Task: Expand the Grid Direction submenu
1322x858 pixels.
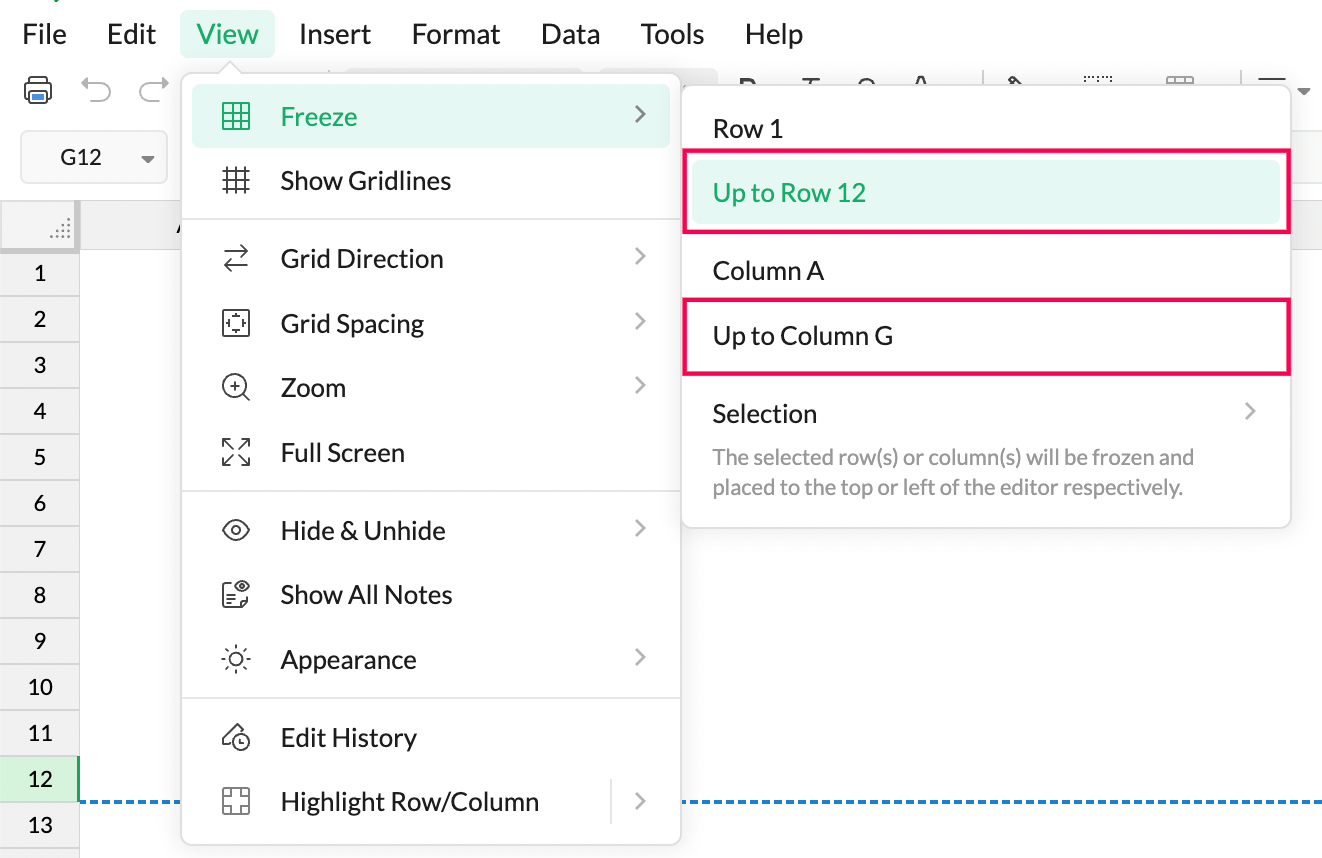Action: 640,258
